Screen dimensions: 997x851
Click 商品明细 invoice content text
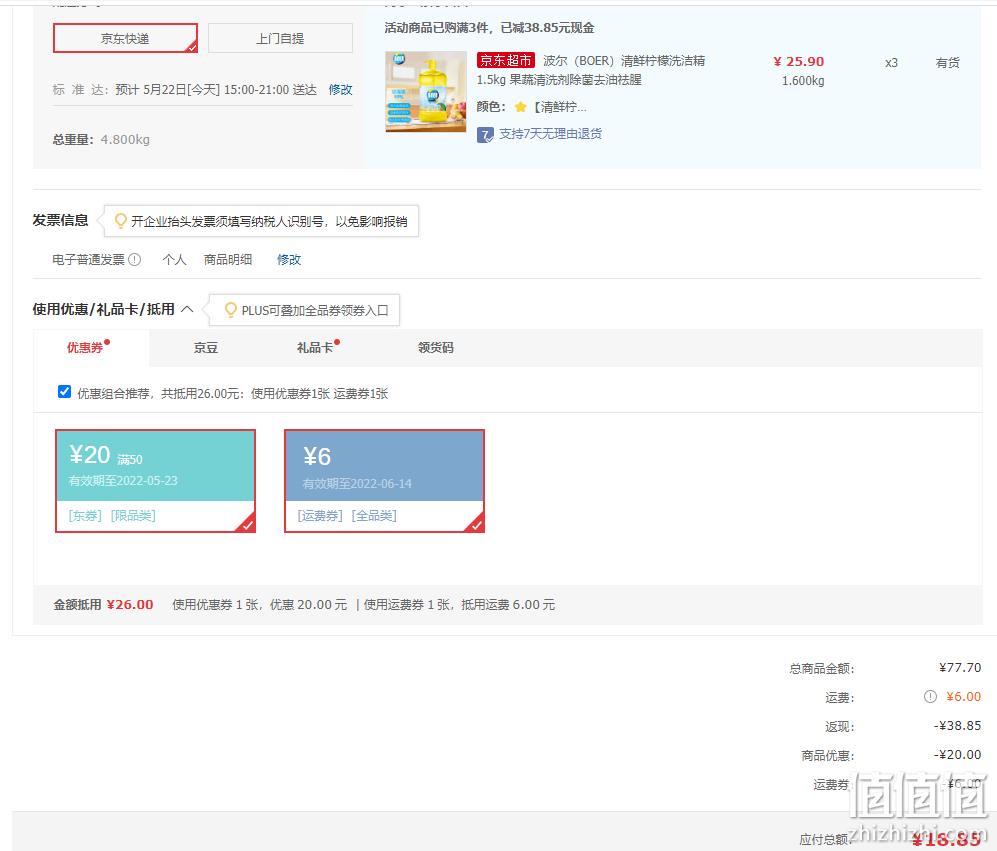tap(228, 259)
